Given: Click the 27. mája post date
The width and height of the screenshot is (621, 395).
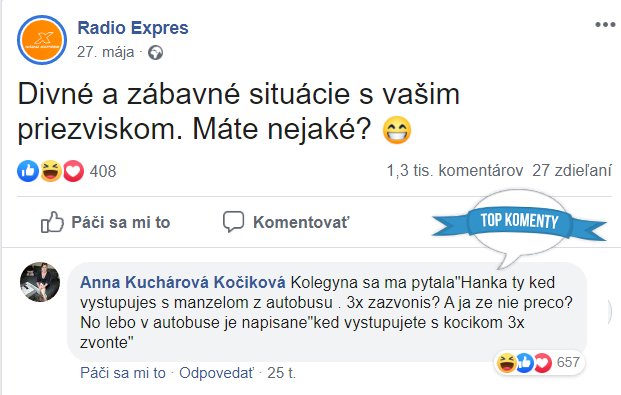Looking at the screenshot, I should click(106, 52).
